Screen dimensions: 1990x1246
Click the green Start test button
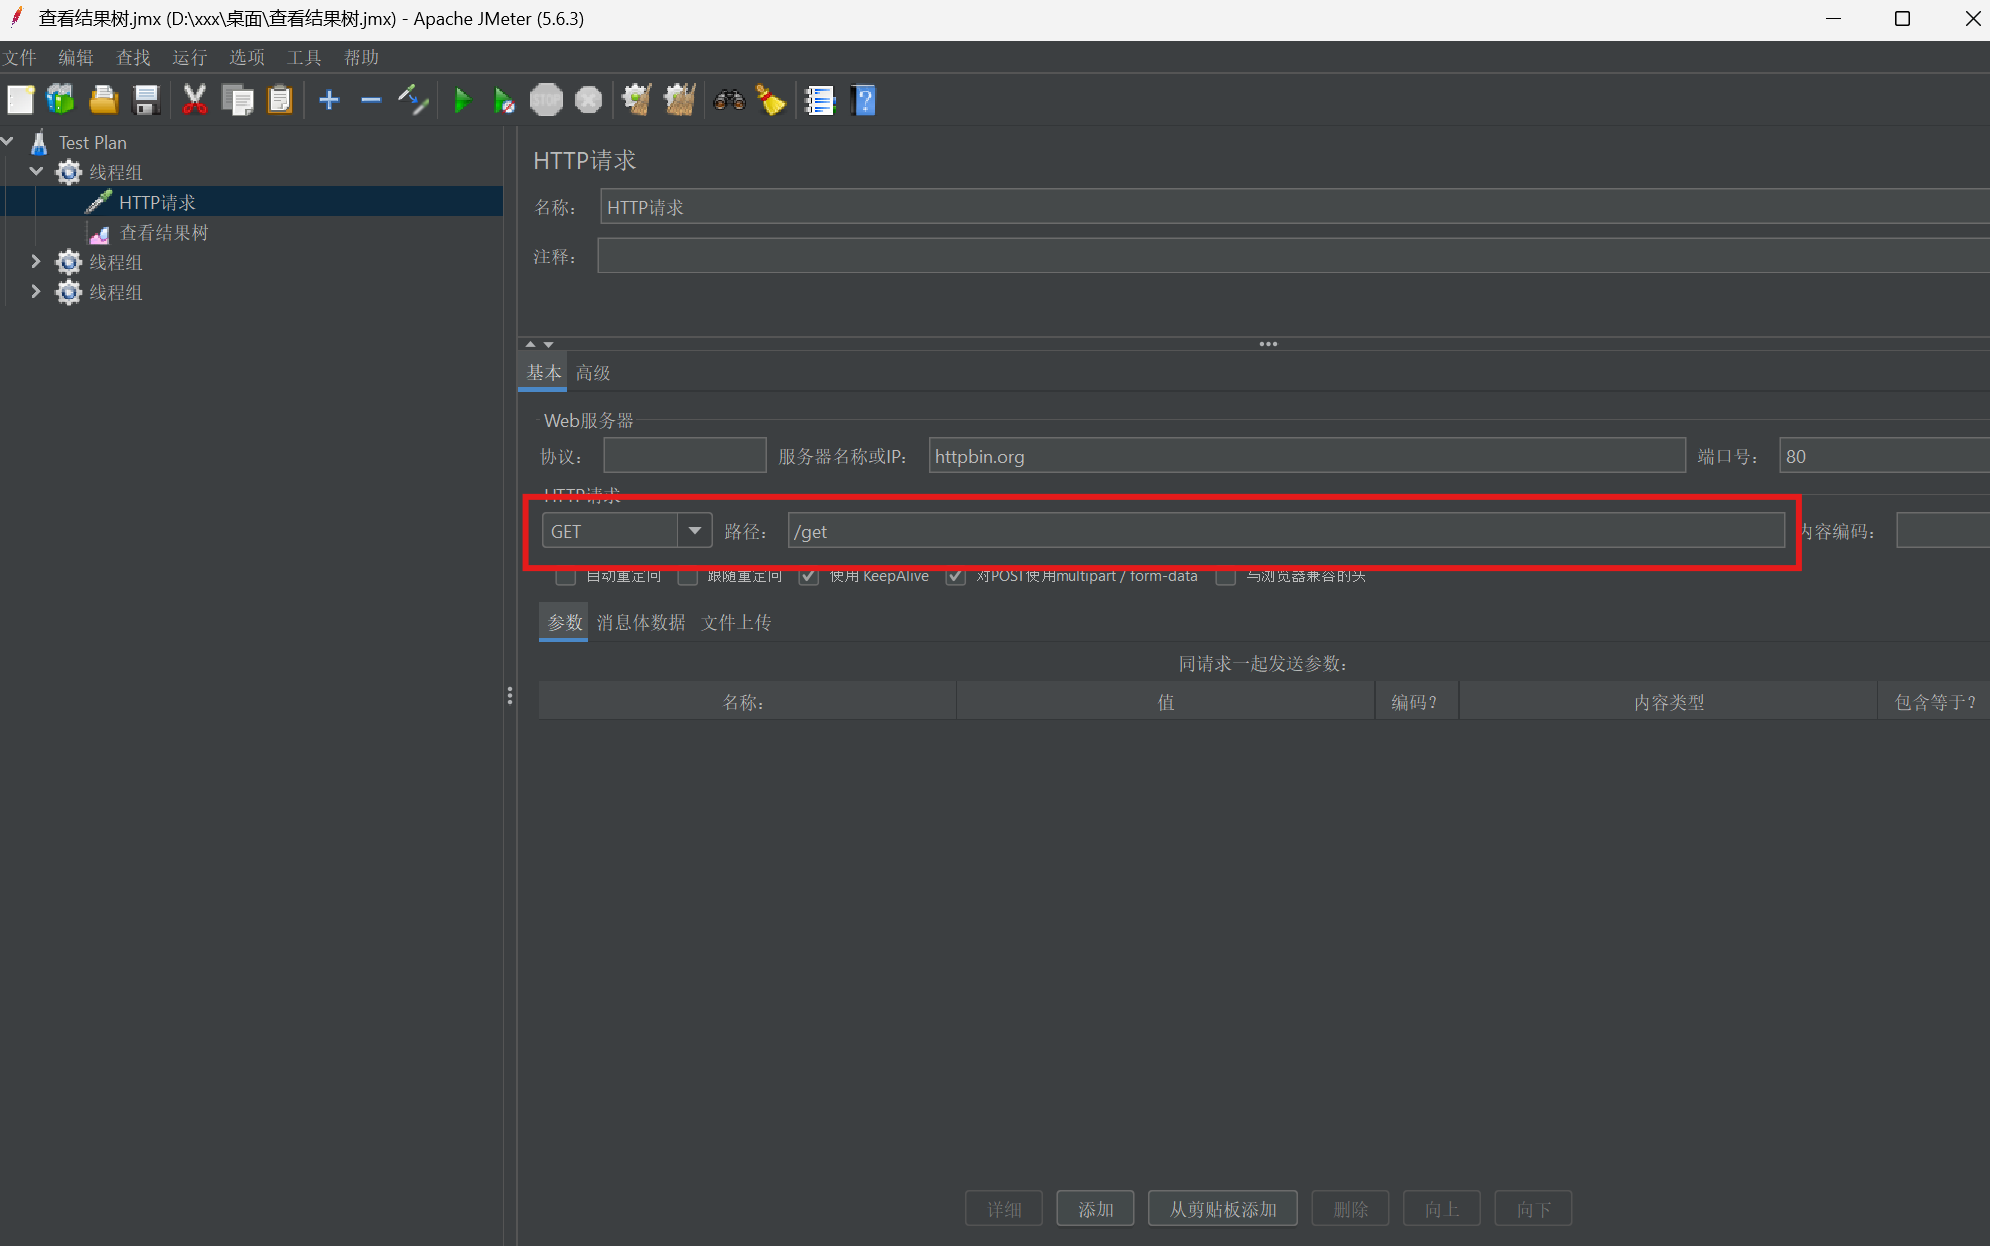tap(462, 100)
